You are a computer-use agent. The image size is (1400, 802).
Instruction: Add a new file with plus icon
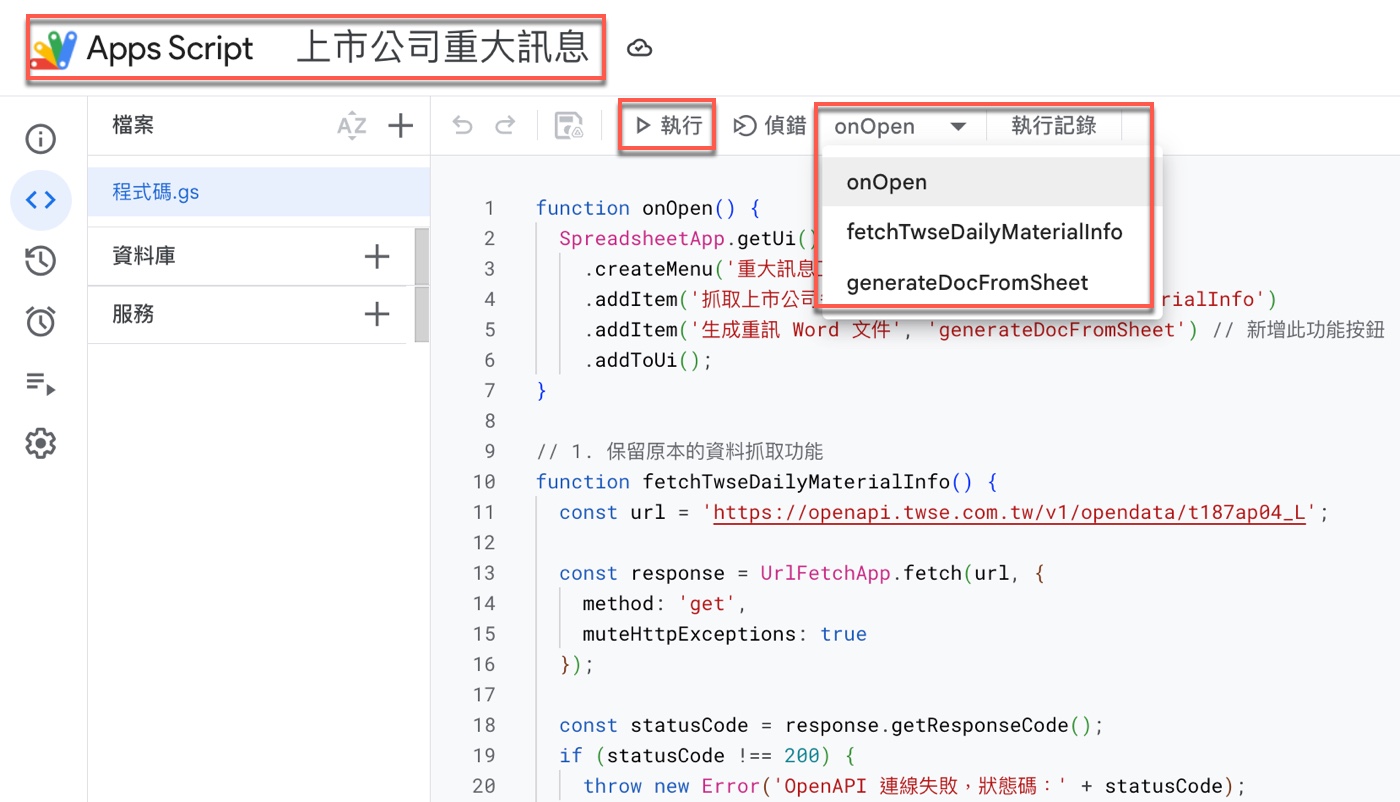(400, 126)
